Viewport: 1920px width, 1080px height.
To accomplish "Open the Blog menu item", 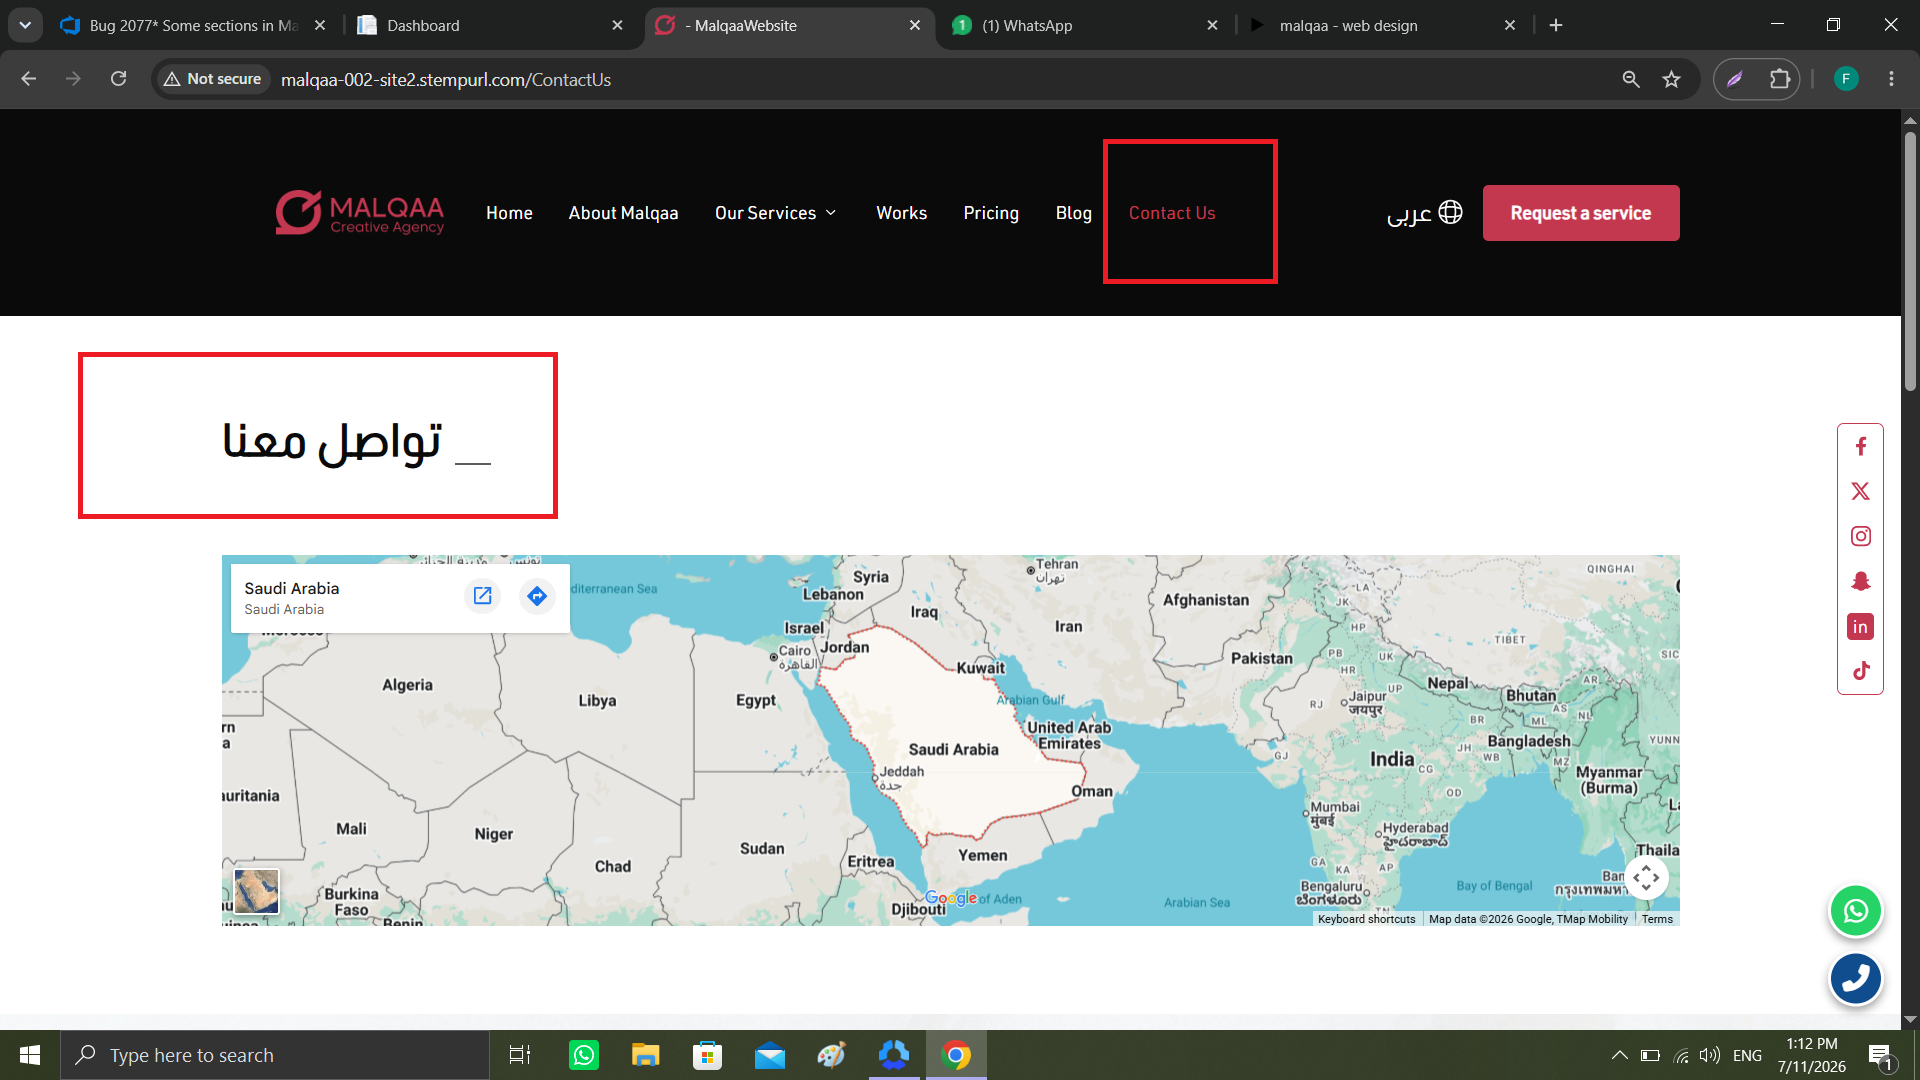I will coord(1073,213).
